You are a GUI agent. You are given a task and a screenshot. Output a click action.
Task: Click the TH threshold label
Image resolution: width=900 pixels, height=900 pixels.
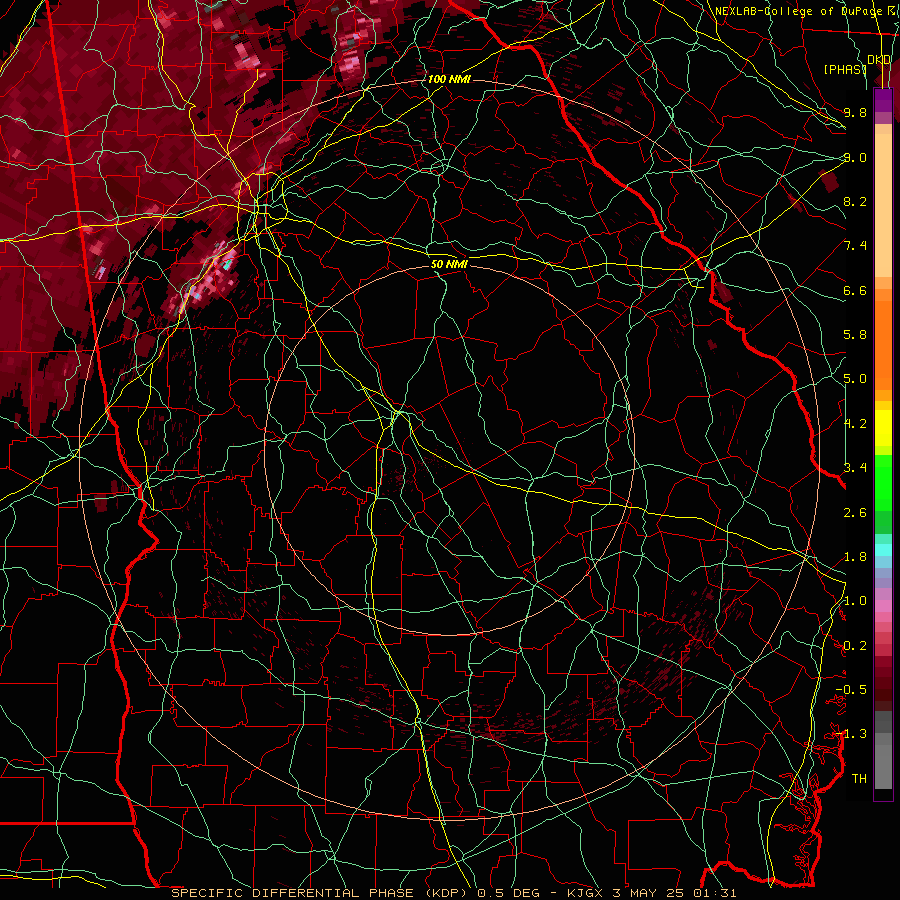(x=859, y=779)
